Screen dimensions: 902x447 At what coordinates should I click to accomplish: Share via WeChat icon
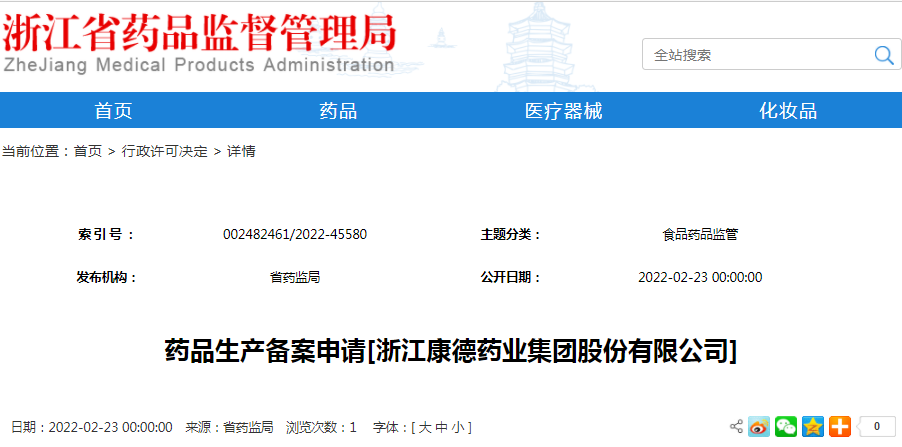[x=786, y=426]
